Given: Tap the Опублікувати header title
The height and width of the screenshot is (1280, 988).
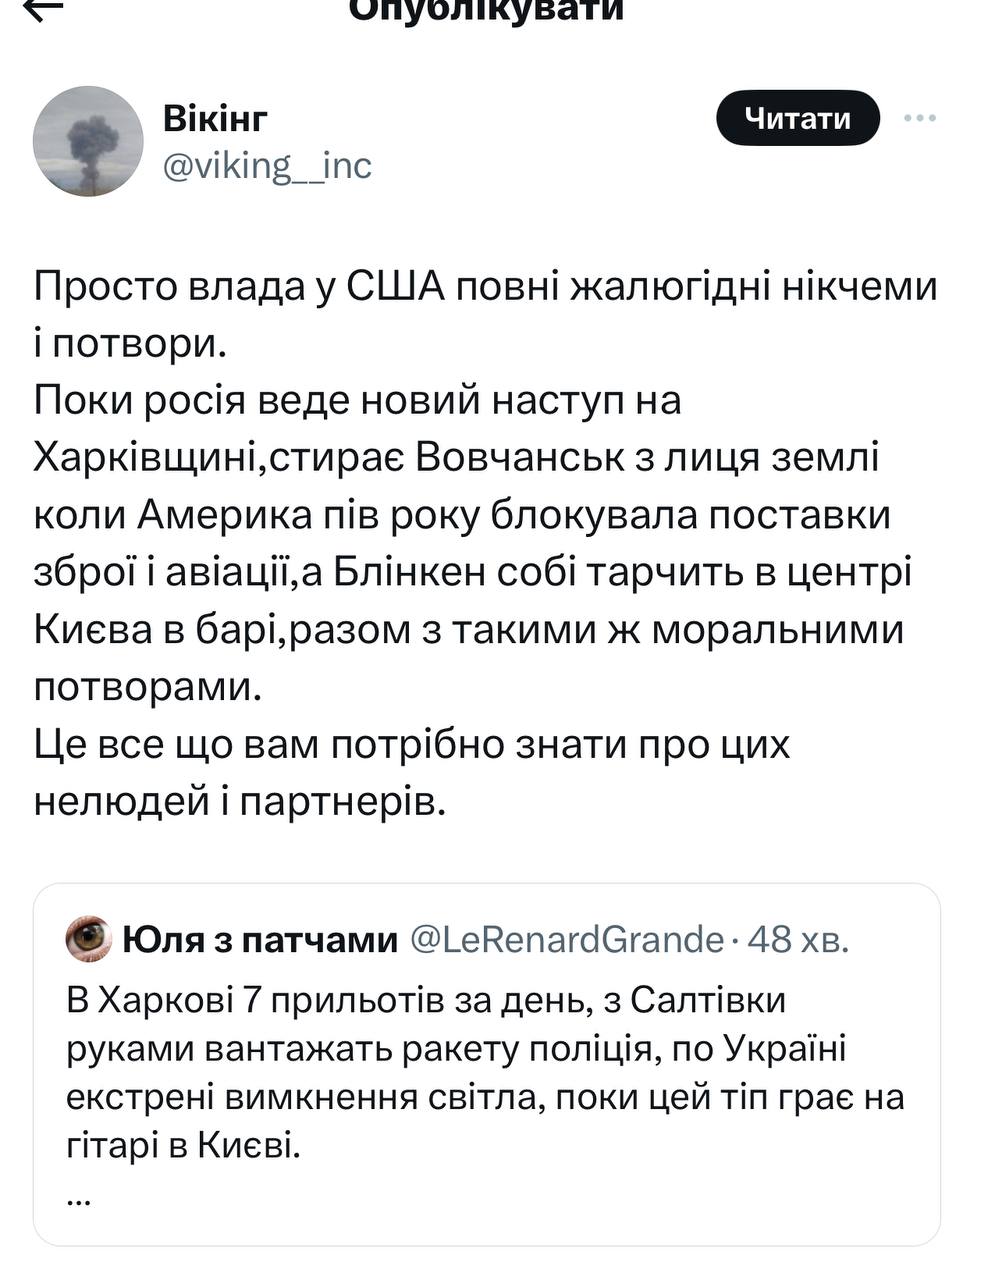Looking at the screenshot, I should 486,10.
